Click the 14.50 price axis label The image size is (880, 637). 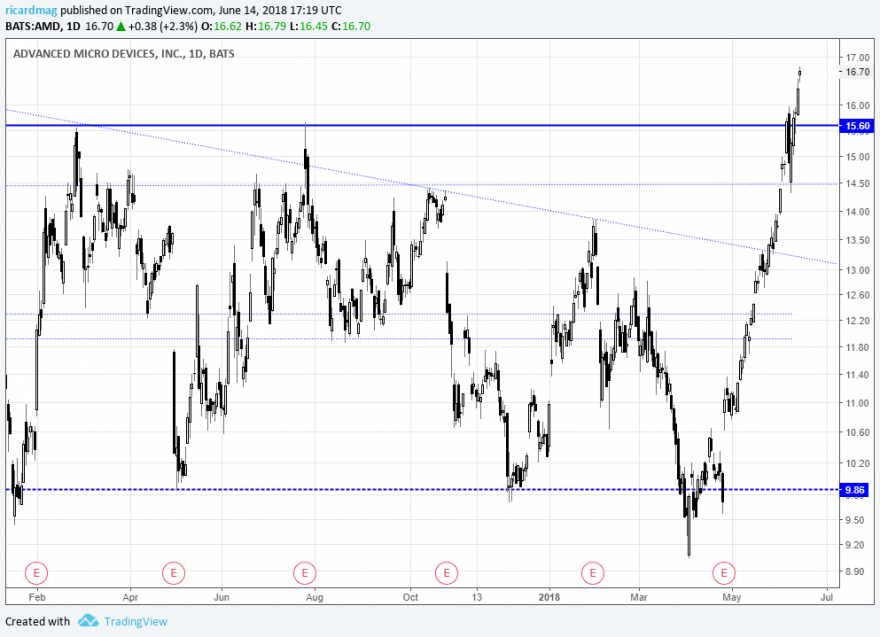click(x=857, y=184)
